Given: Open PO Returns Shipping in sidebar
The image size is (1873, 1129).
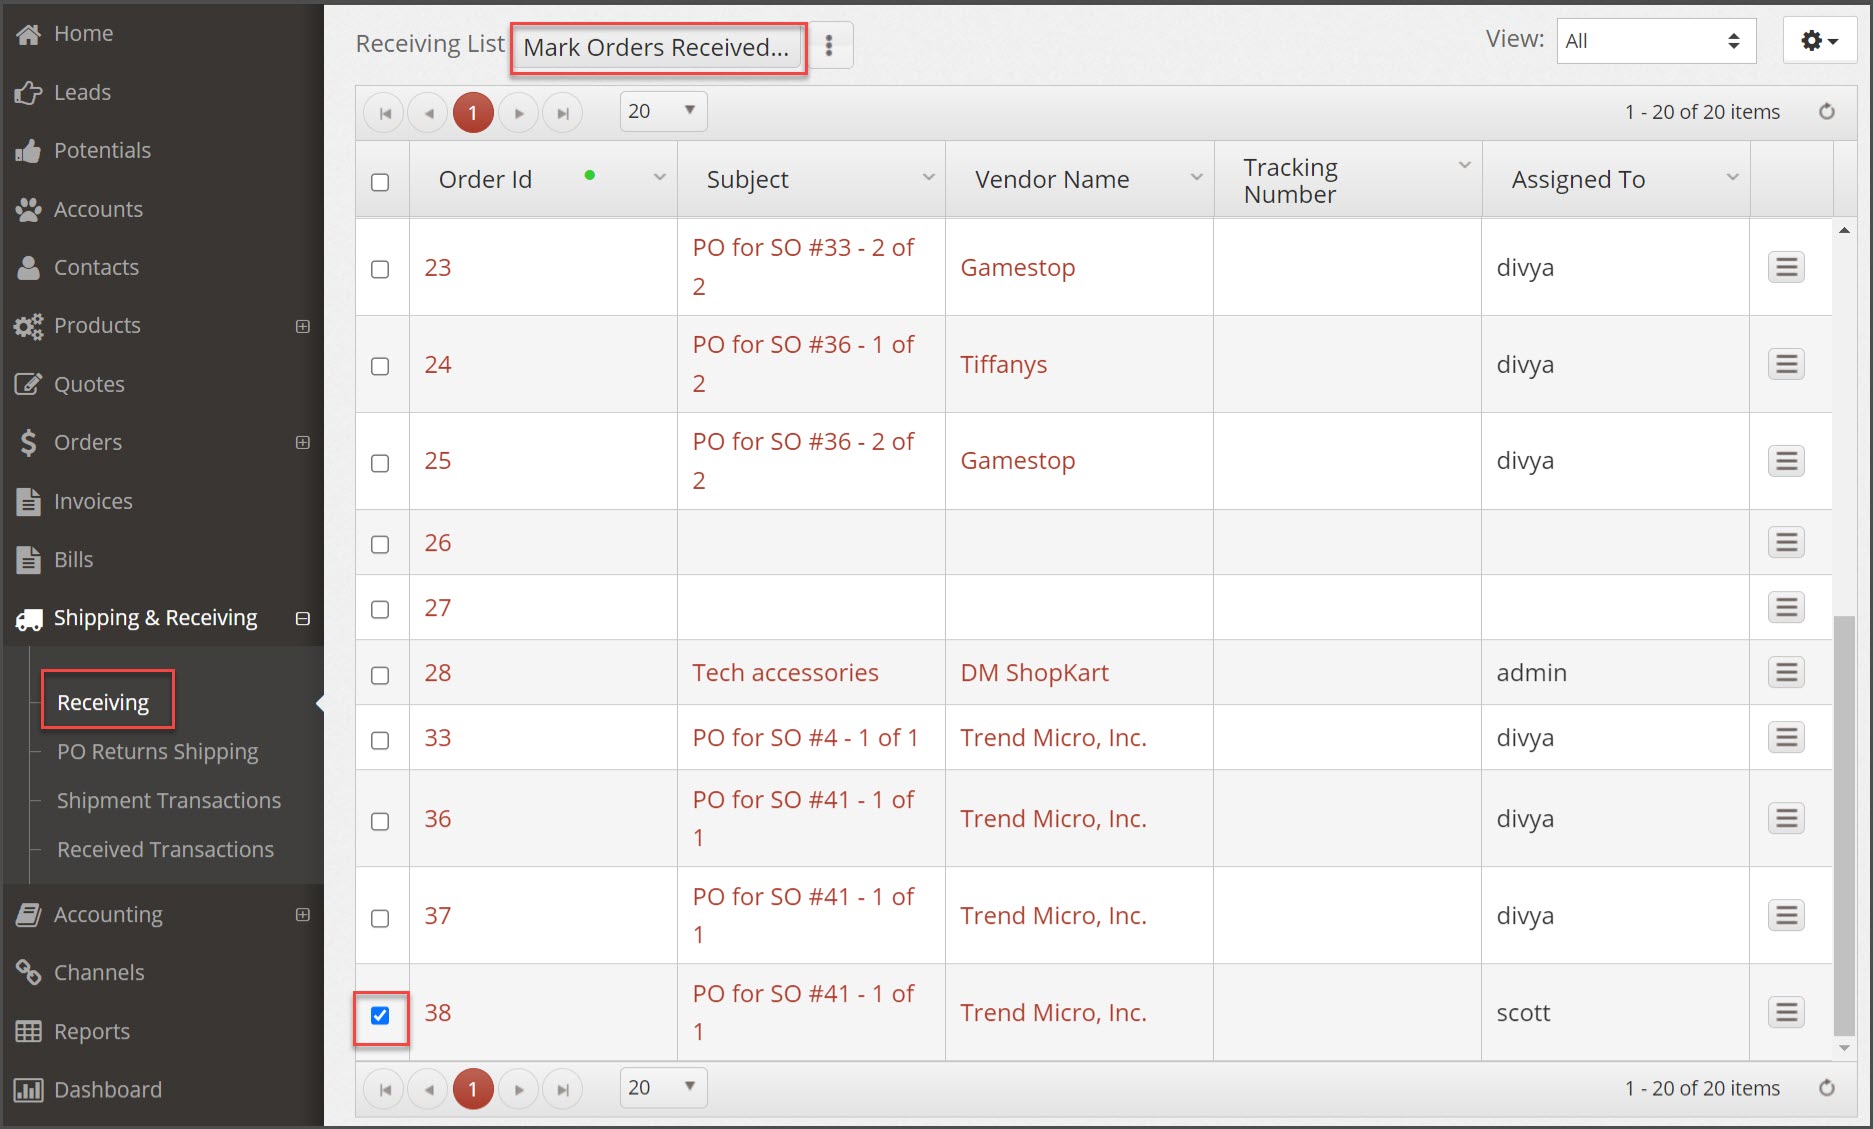Looking at the screenshot, I should tap(158, 752).
